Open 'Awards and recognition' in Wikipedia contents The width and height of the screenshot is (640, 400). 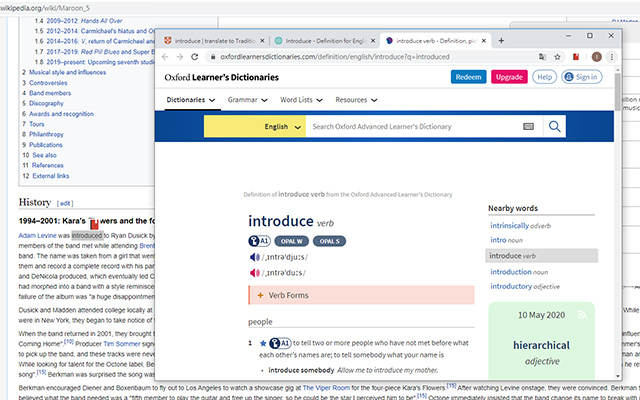coord(61,114)
